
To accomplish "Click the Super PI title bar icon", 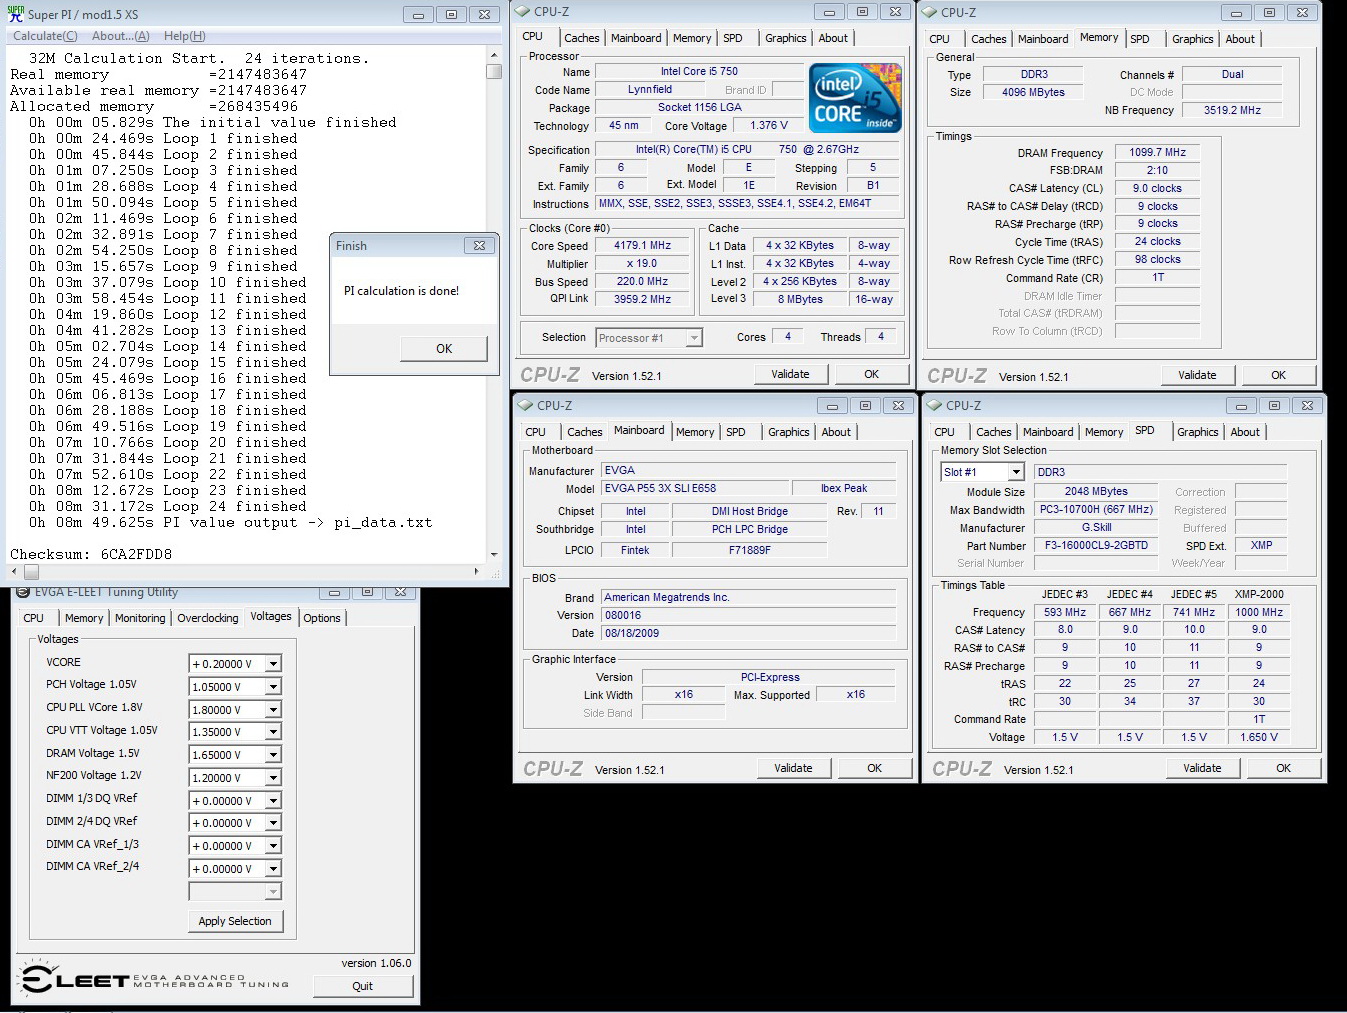I will (15, 13).
